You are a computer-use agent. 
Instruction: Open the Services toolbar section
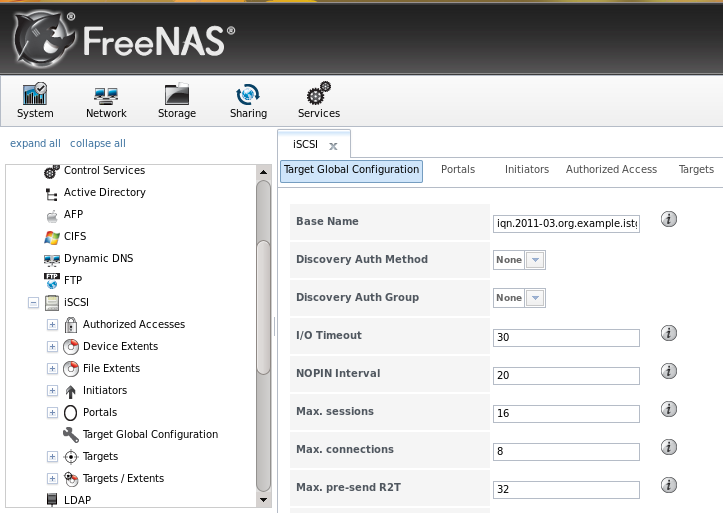[x=319, y=100]
